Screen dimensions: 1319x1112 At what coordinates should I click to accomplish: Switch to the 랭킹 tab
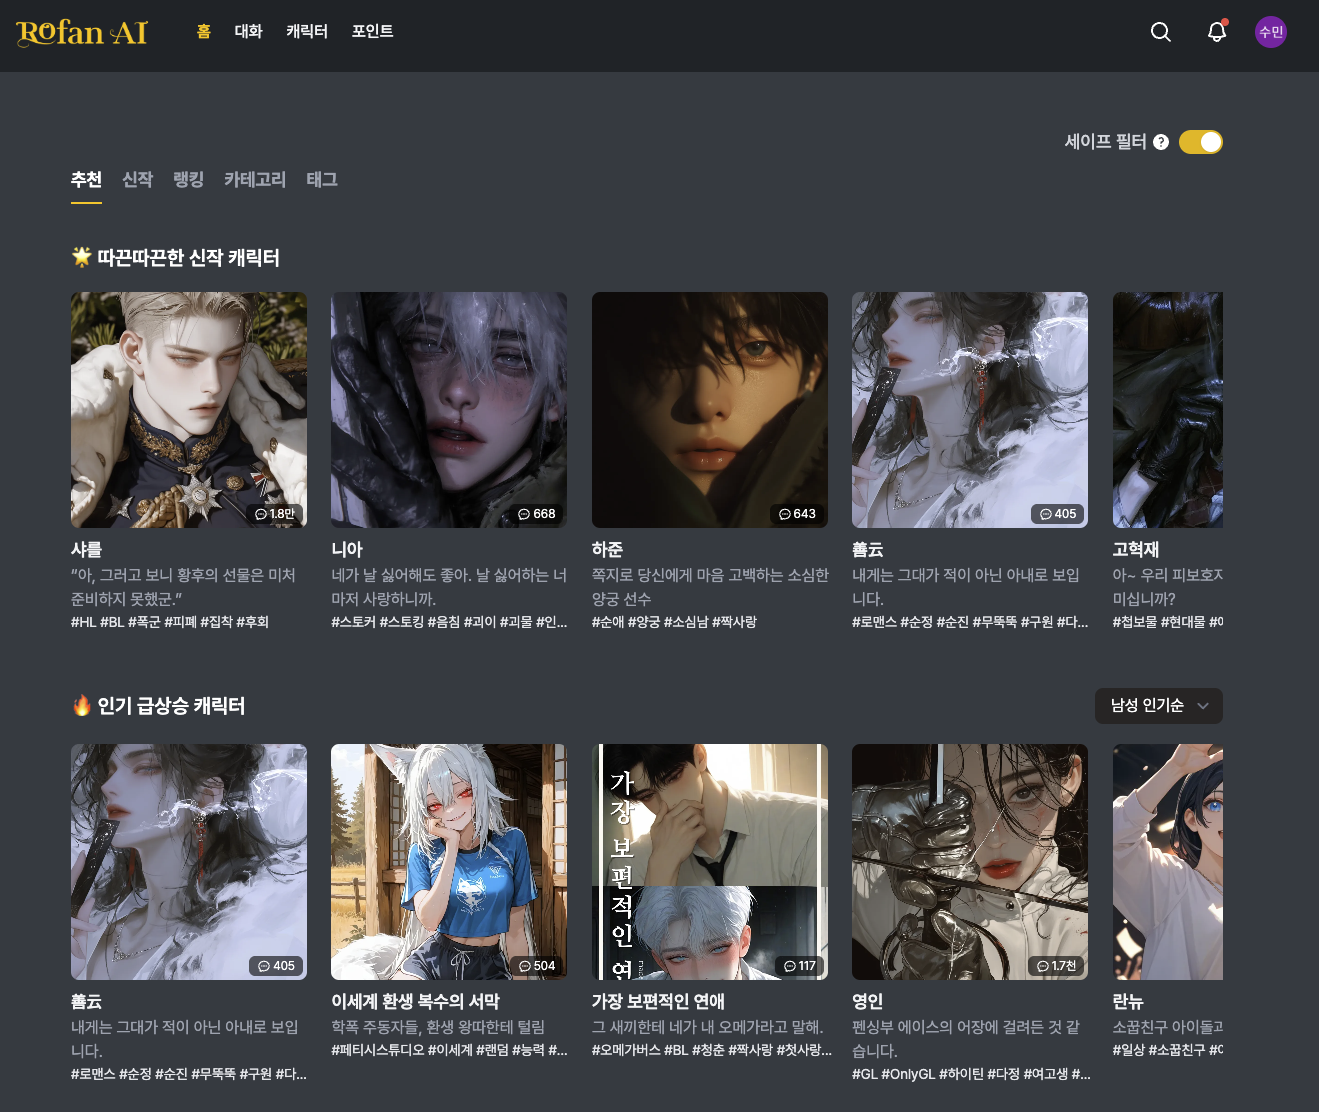188,180
